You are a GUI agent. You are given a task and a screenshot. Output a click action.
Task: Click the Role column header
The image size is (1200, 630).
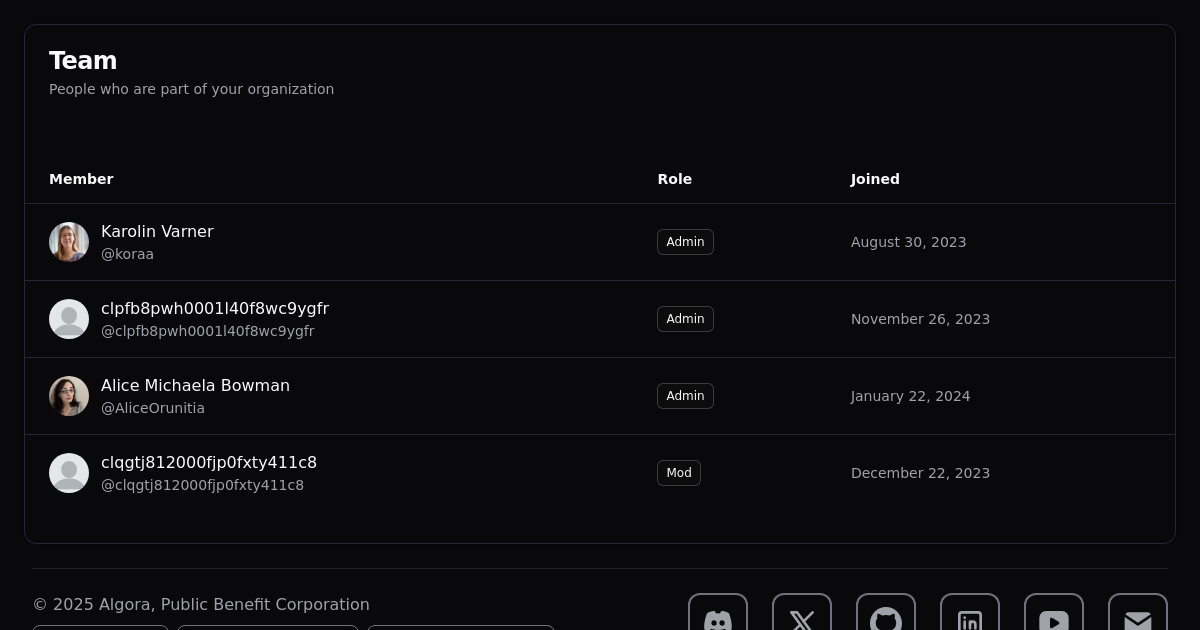point(674,179)
